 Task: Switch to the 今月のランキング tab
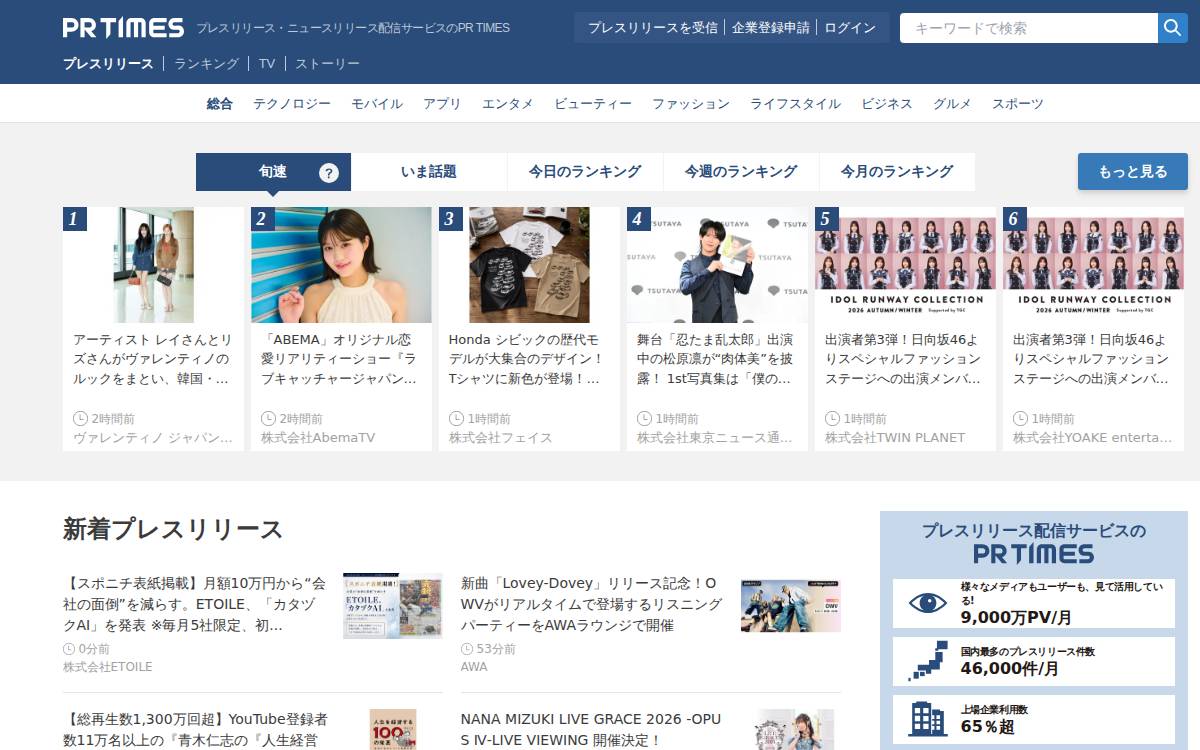coord(897,172)
